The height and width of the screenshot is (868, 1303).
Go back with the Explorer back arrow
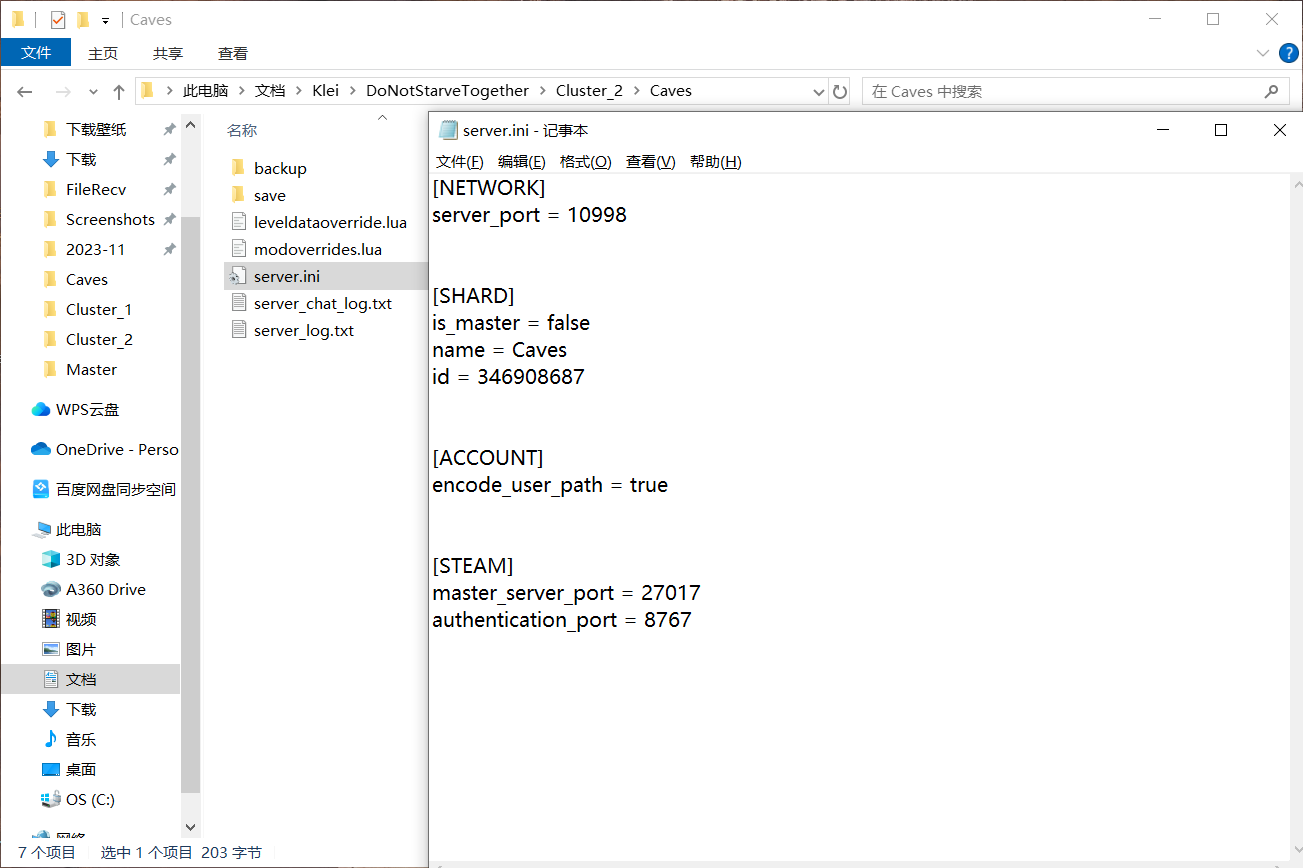(x=25, y=91)
